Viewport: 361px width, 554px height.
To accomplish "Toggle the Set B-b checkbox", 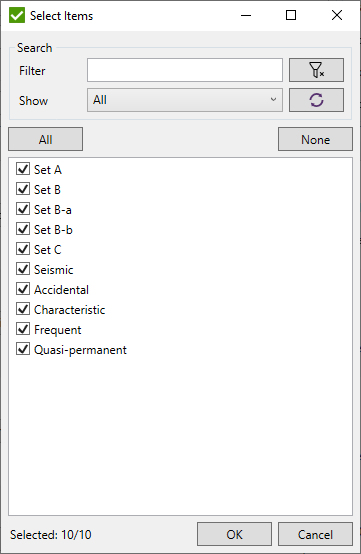I will [x=23, y=229].
